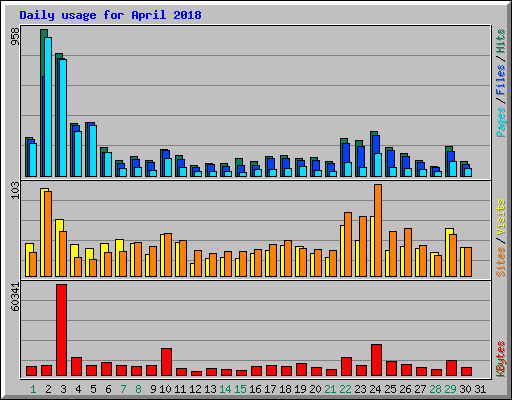The image size is (512, 400).
Task: Select the red KBytes bar for day 22
Action: coord(346,367)
